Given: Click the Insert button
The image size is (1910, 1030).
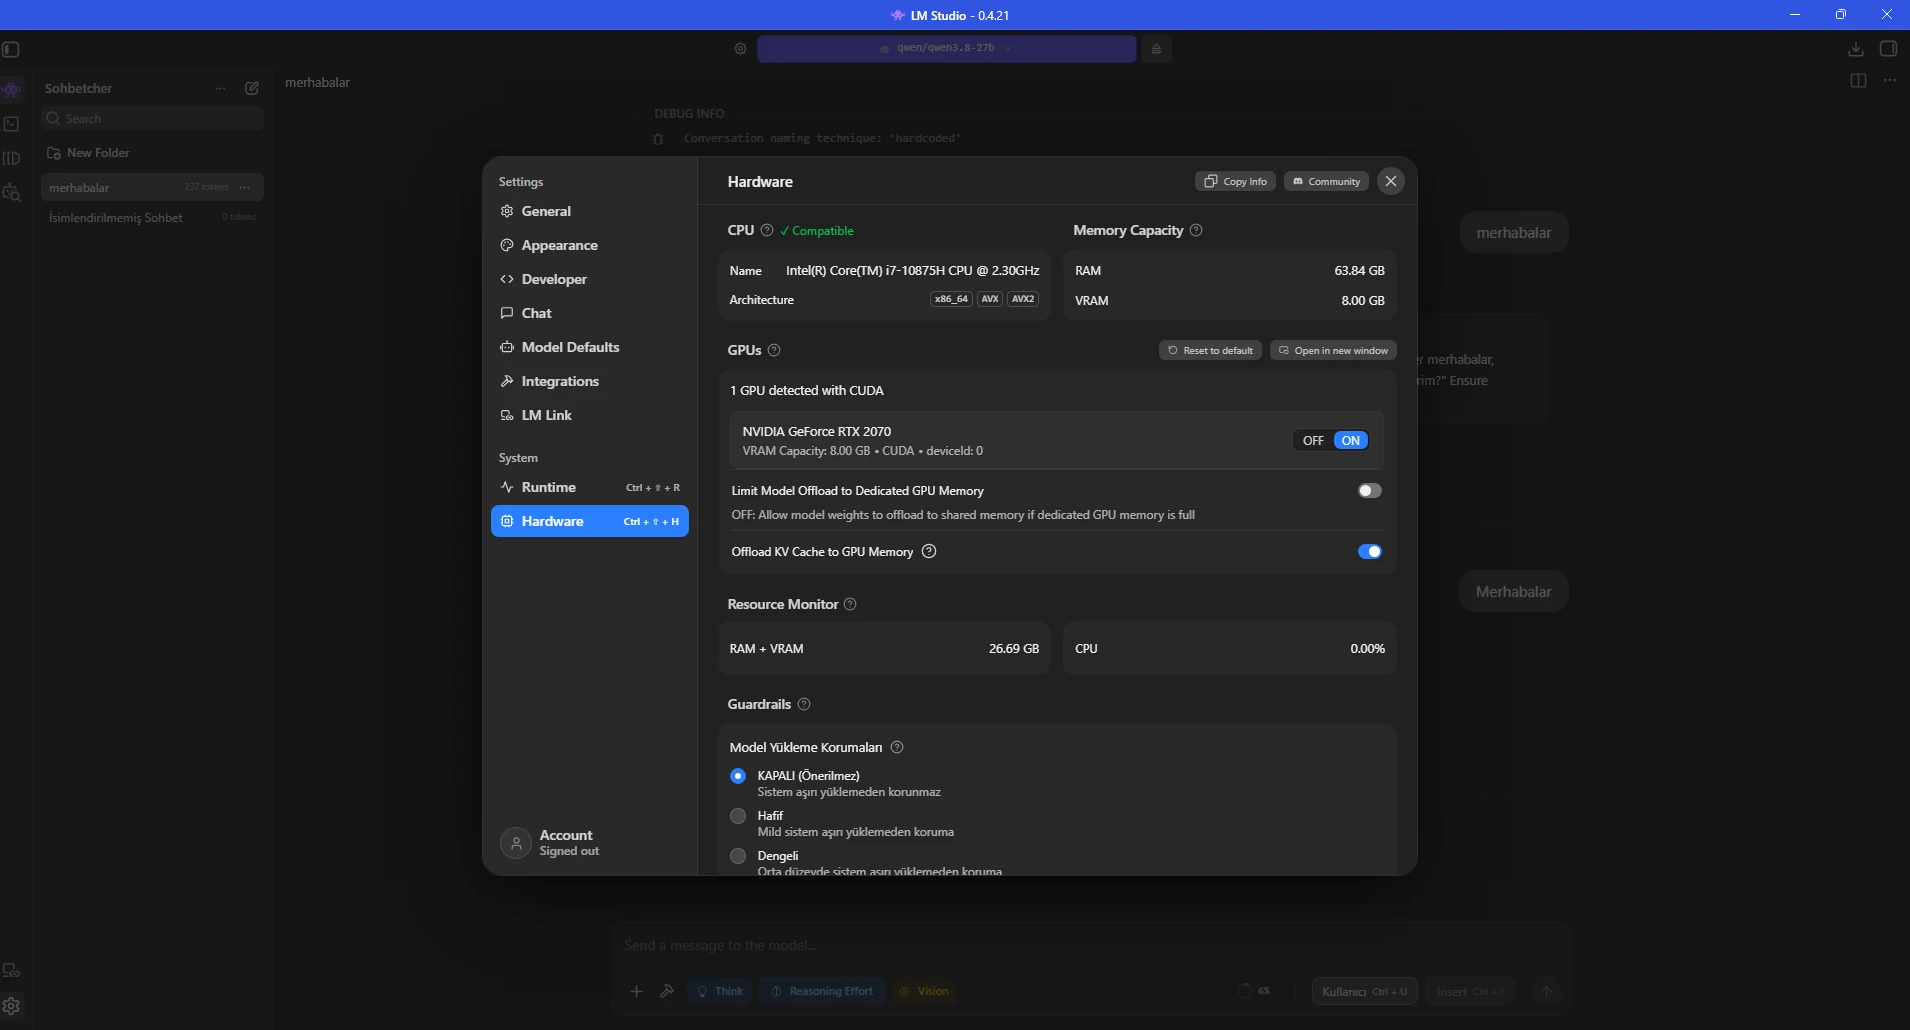Looking at the screenshot, I should [x=1470, y=991].
